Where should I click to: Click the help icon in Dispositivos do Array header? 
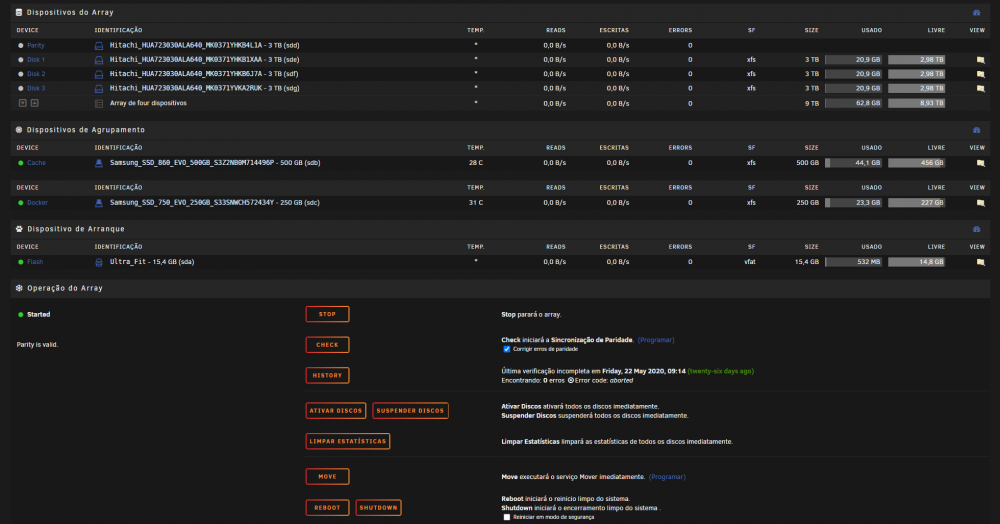tap(976, 13)
